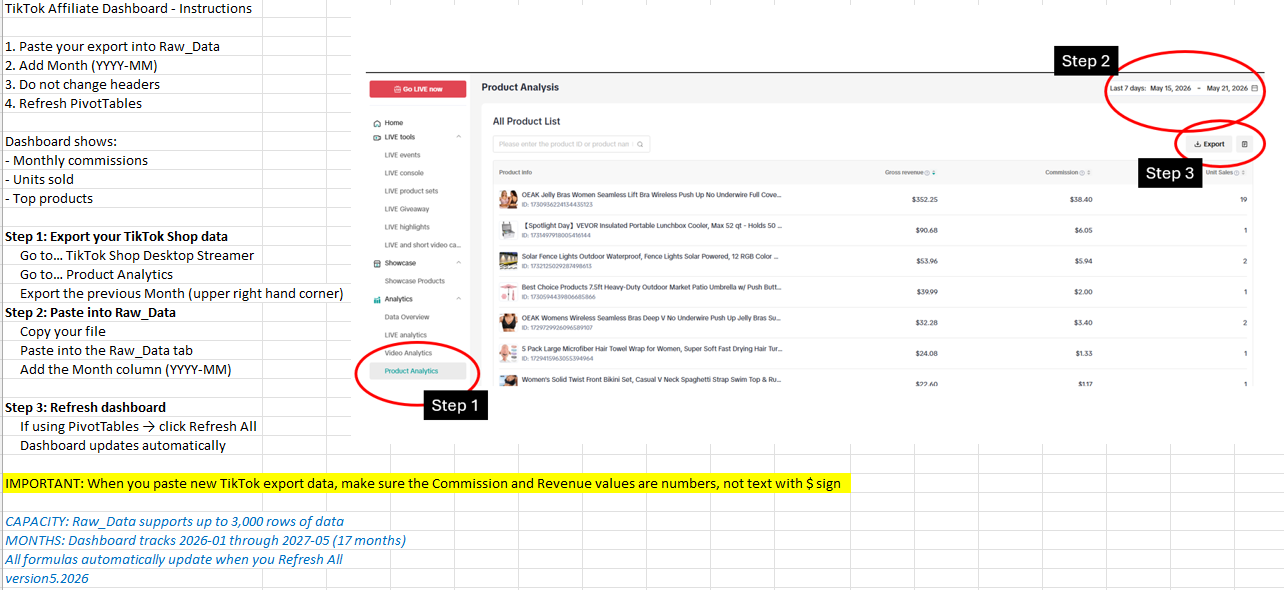The image size is (1284, 590).
Task: Click the 19 unit sales value
Action: coord(1244,199)
